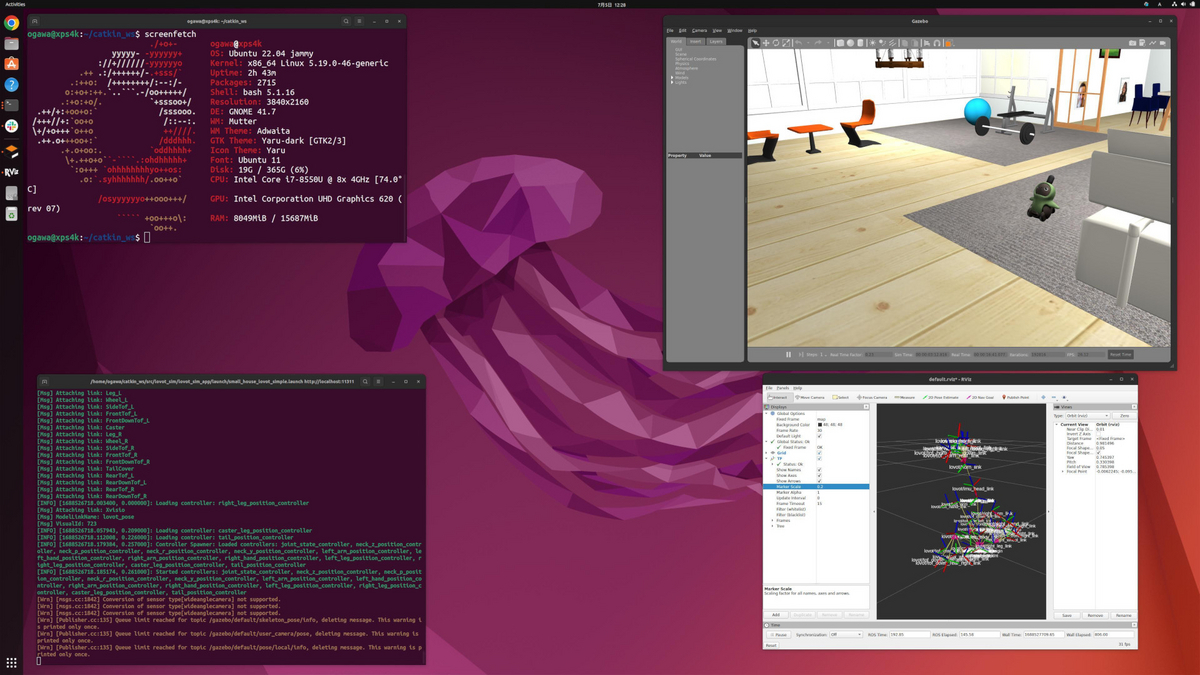Screen dimensions: 1200x675
Task: Expand the Grid display entry
Action: [x=766, y=453]
